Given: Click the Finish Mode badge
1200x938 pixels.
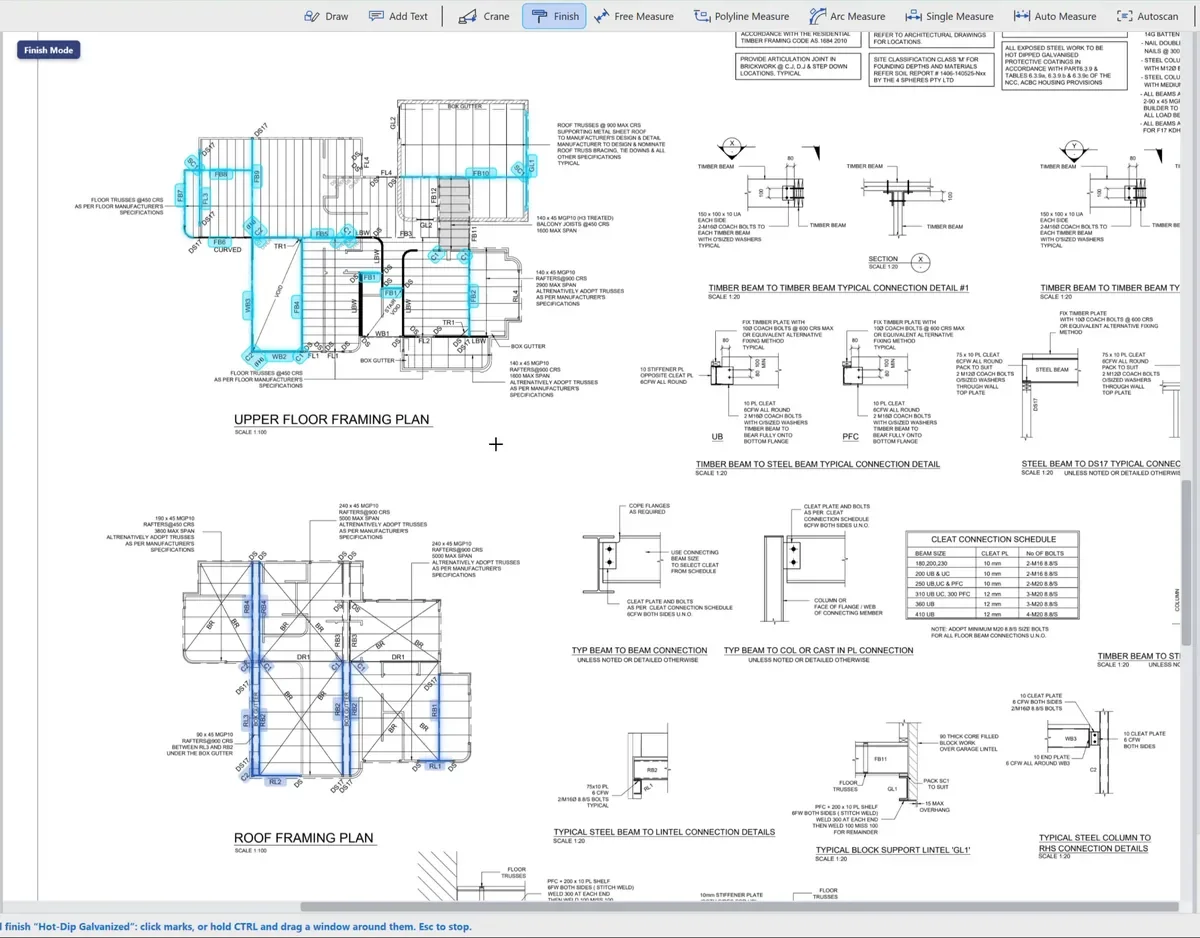Looking at the screenshot, I should tap(48, 50).
